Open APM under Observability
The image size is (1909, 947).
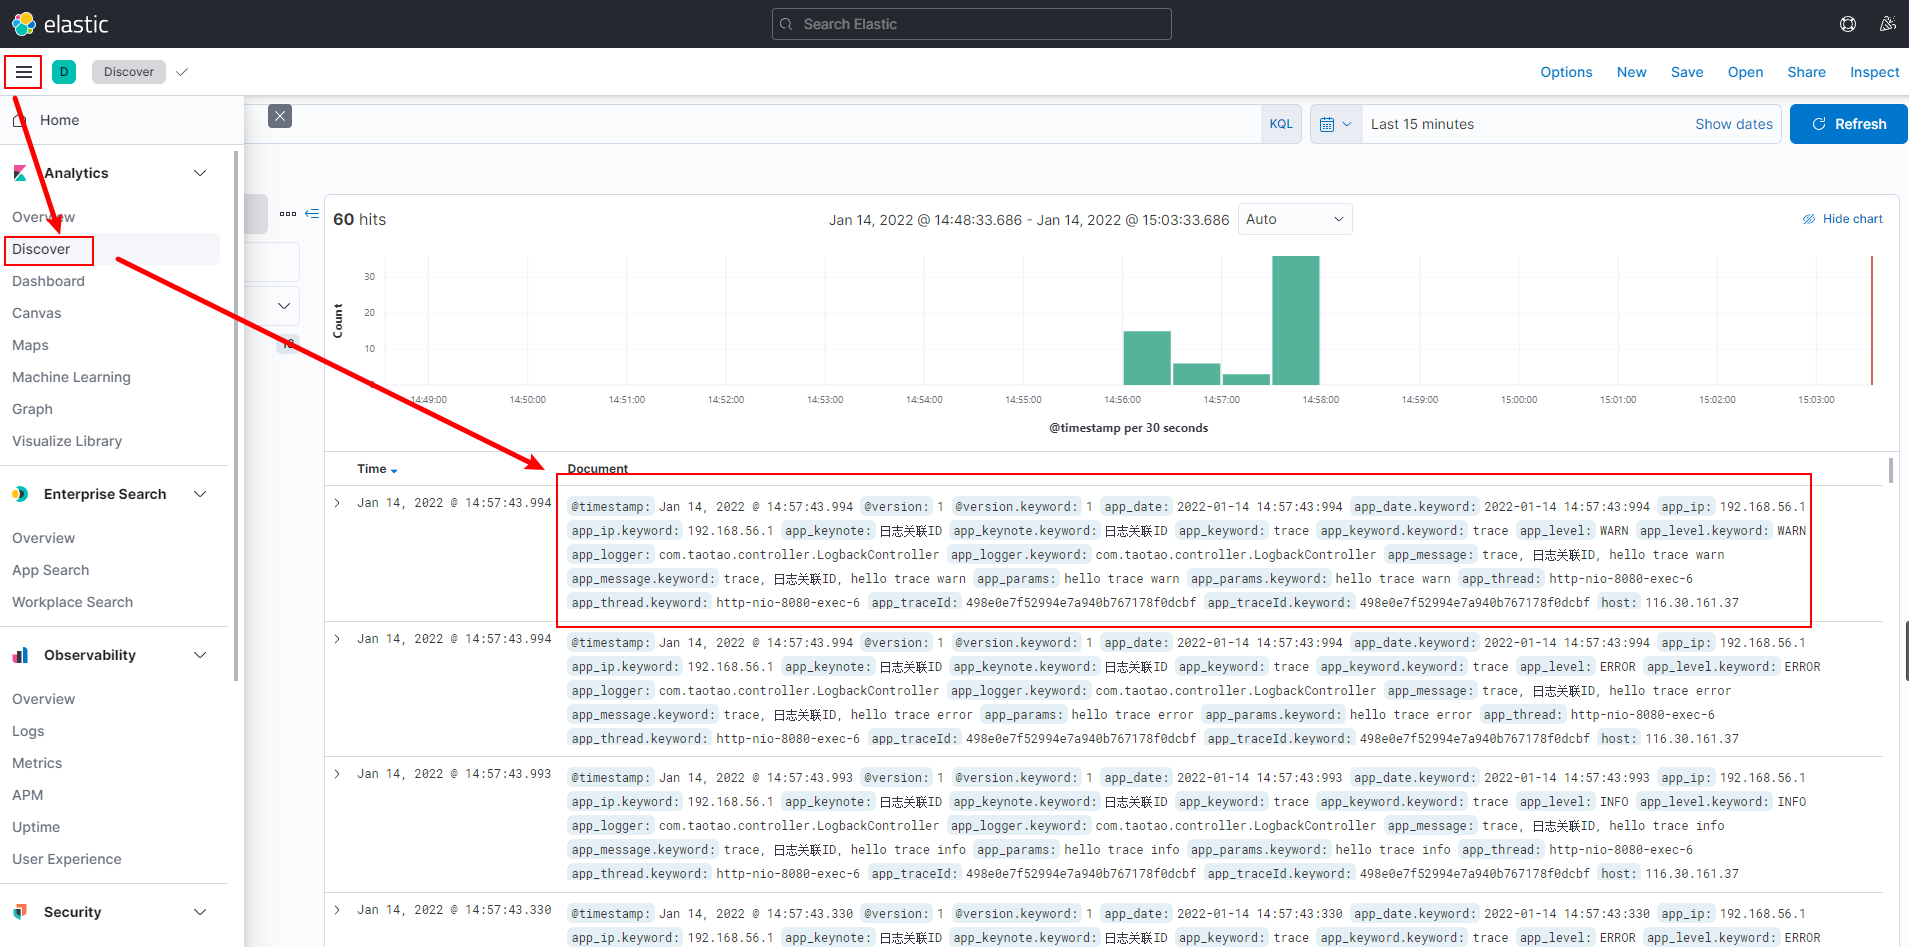(27, 795)
